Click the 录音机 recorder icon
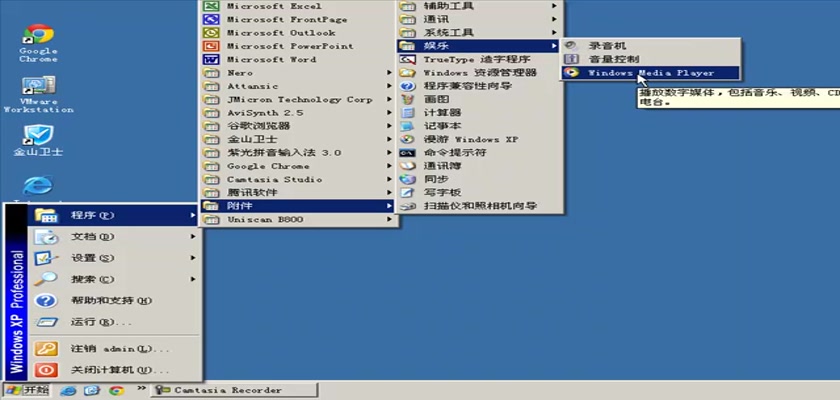 click(572, 46)
